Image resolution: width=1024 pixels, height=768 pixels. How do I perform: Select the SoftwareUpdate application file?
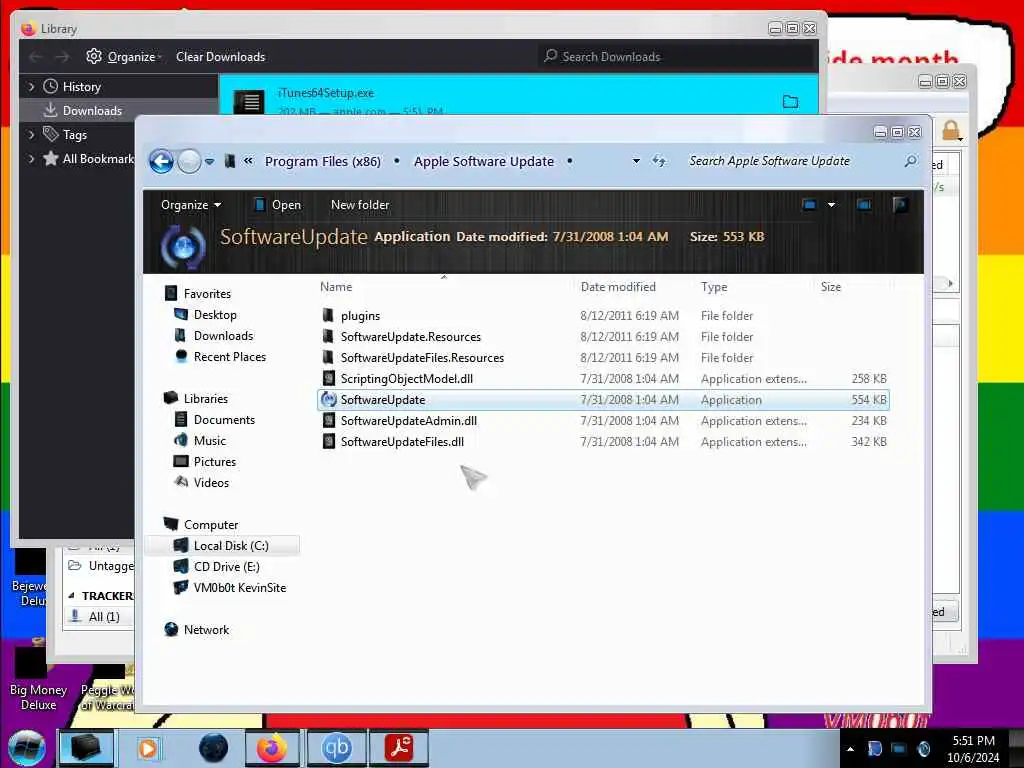[603, 400]
